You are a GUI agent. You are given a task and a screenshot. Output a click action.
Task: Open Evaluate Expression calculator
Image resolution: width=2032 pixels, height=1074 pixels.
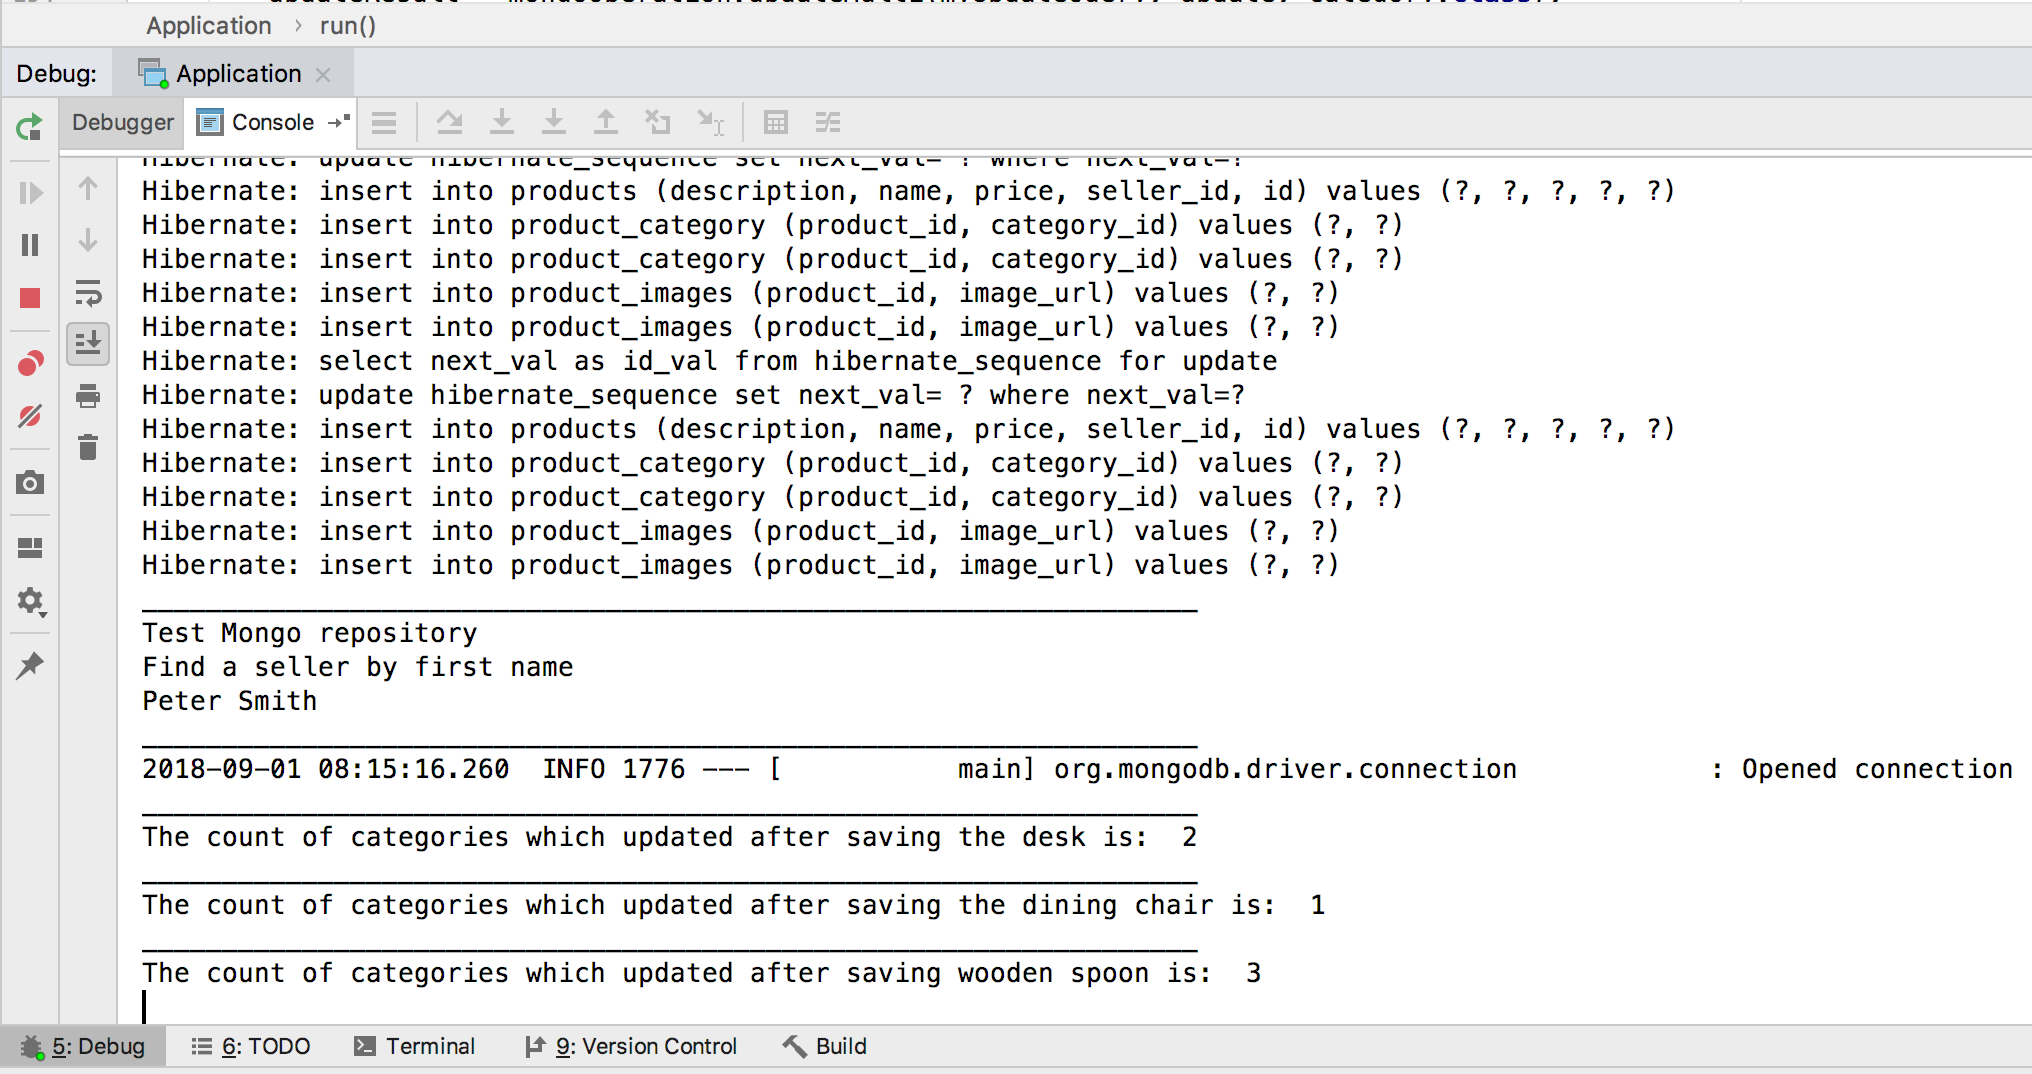pos(776,123)
